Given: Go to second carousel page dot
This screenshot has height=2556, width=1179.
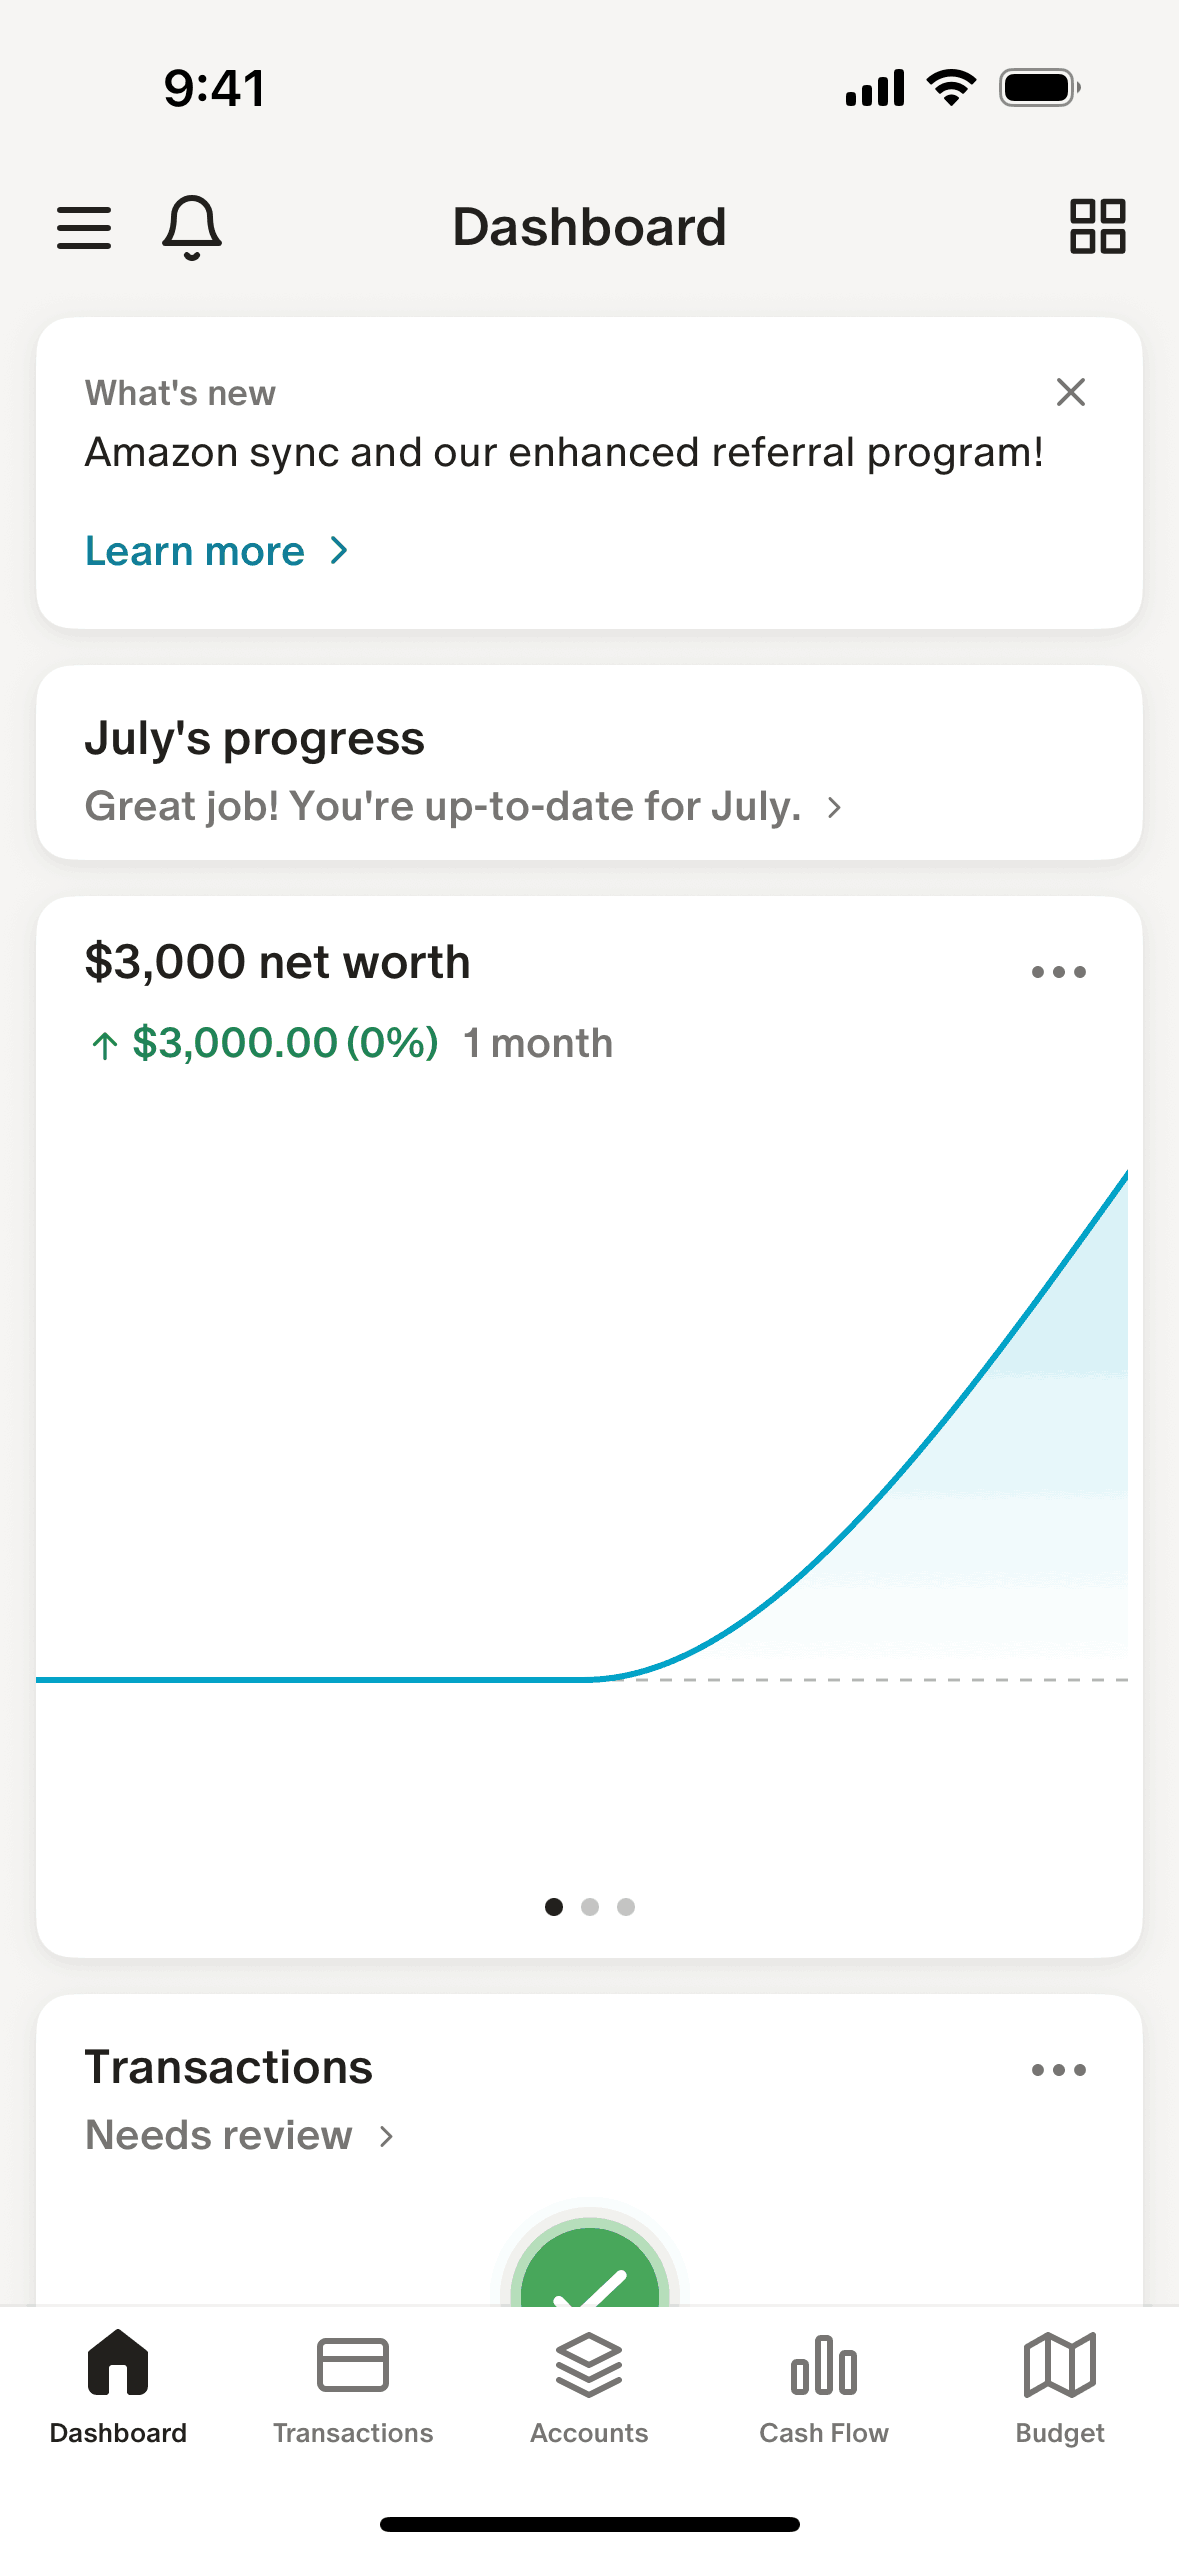Looking at the screenshot, I should coord(590,1907).
